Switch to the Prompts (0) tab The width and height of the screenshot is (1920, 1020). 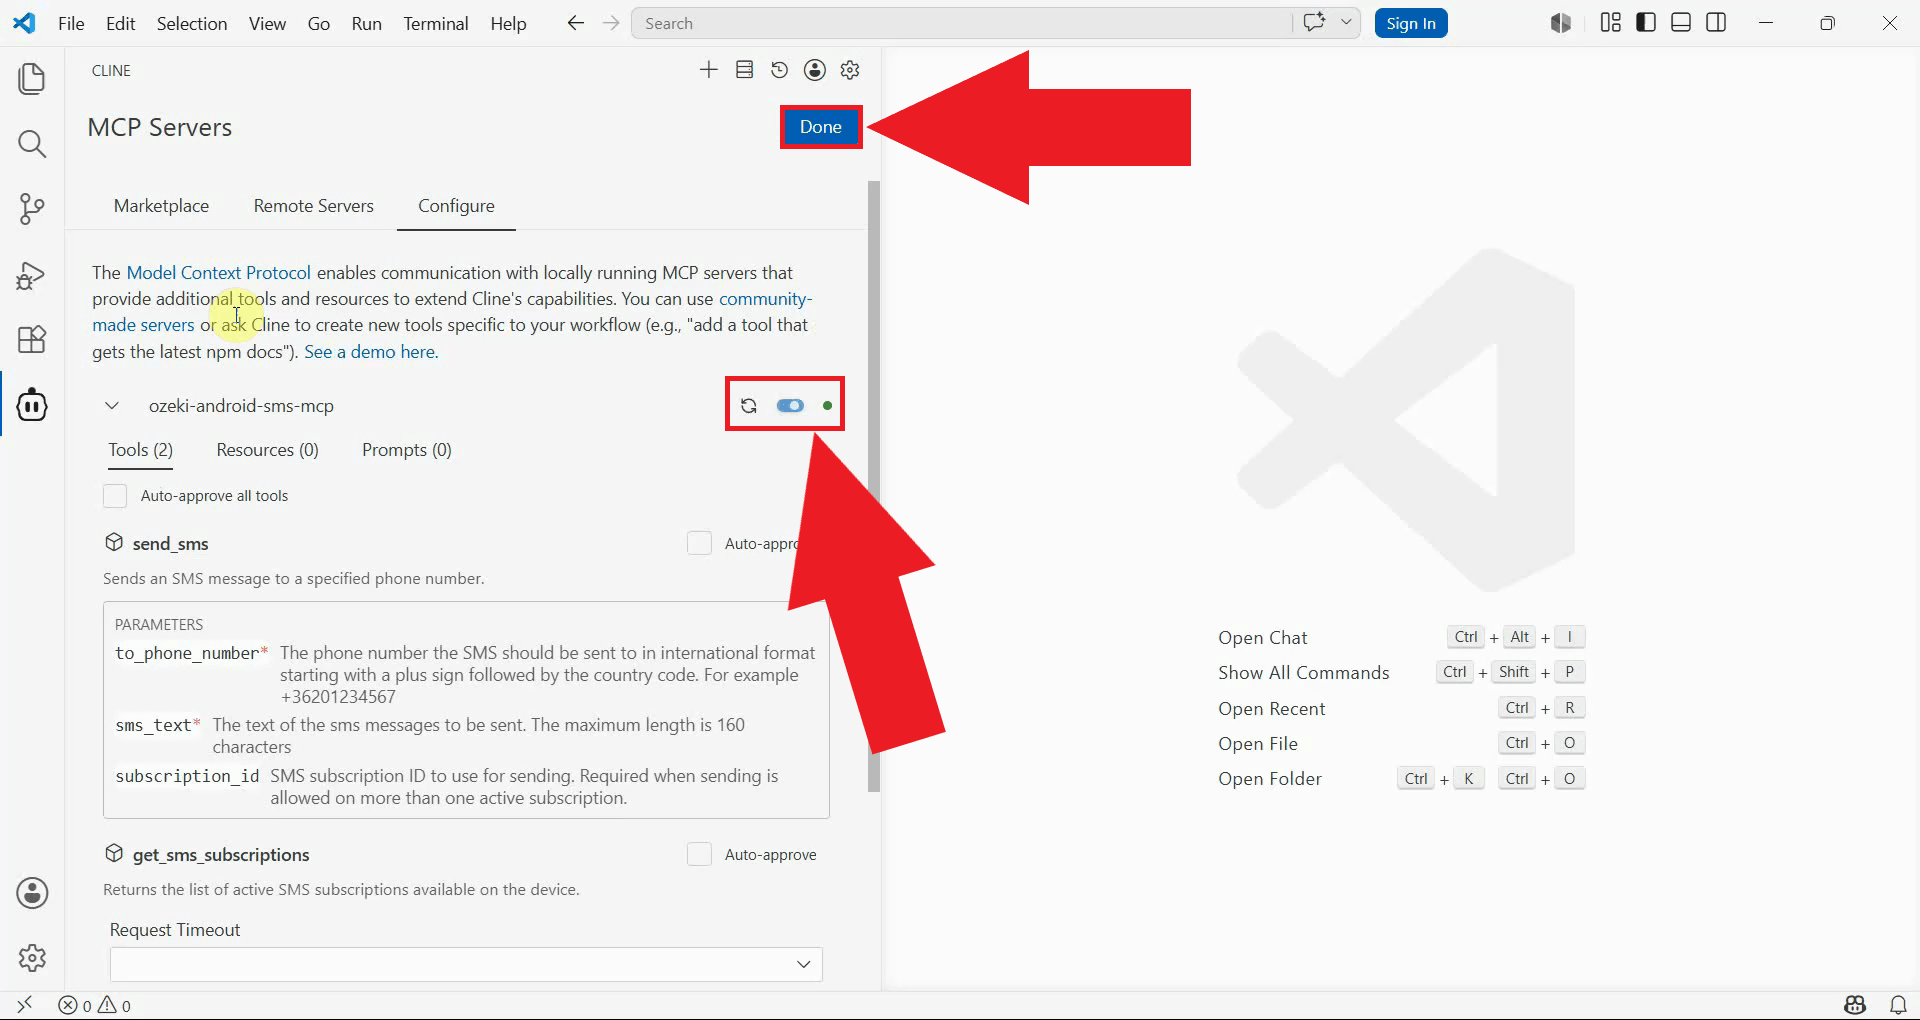pyautogui.click(x=407, y=450)
